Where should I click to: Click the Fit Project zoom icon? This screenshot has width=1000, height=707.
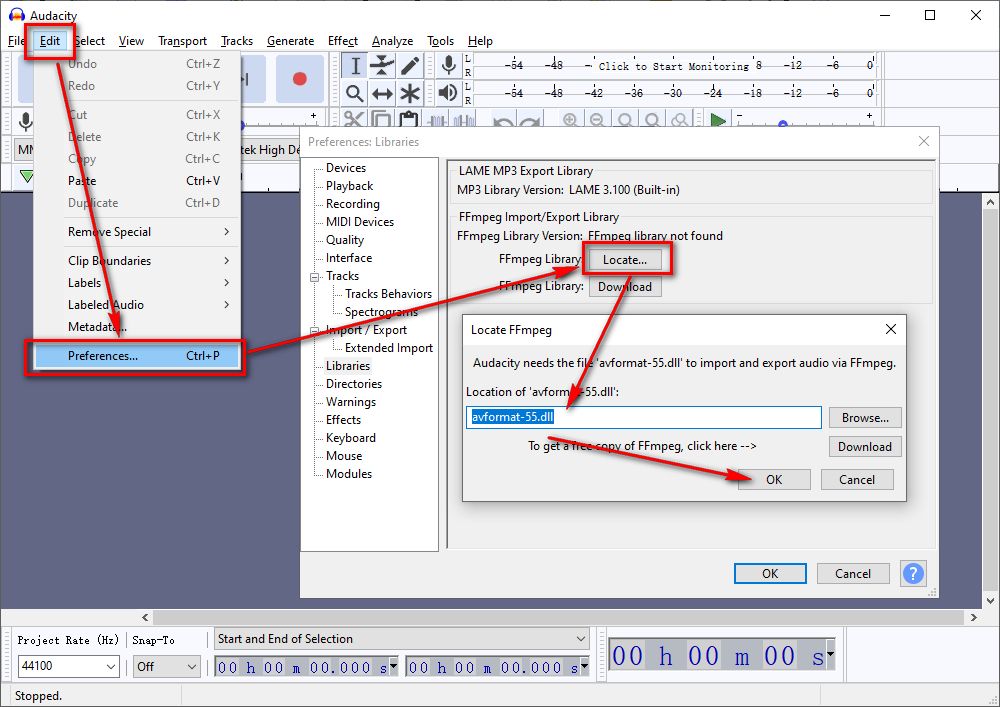pos(652,120)
